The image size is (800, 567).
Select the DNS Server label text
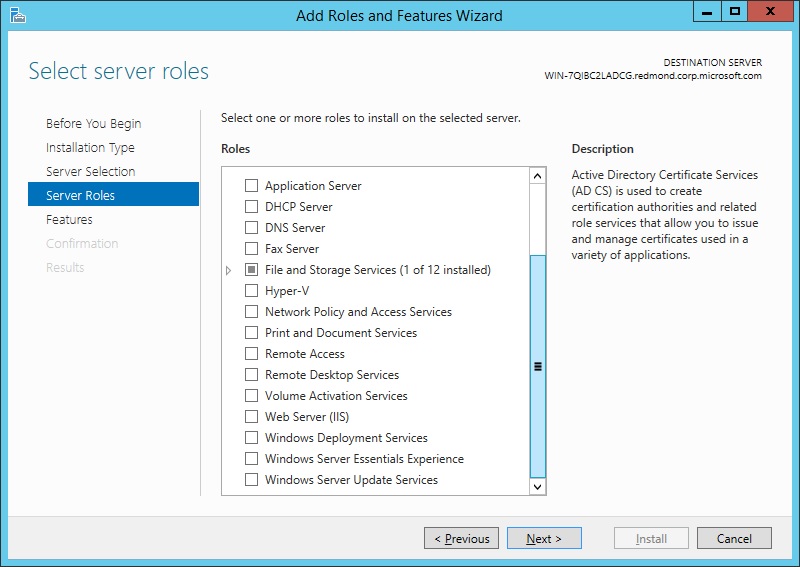295,228
